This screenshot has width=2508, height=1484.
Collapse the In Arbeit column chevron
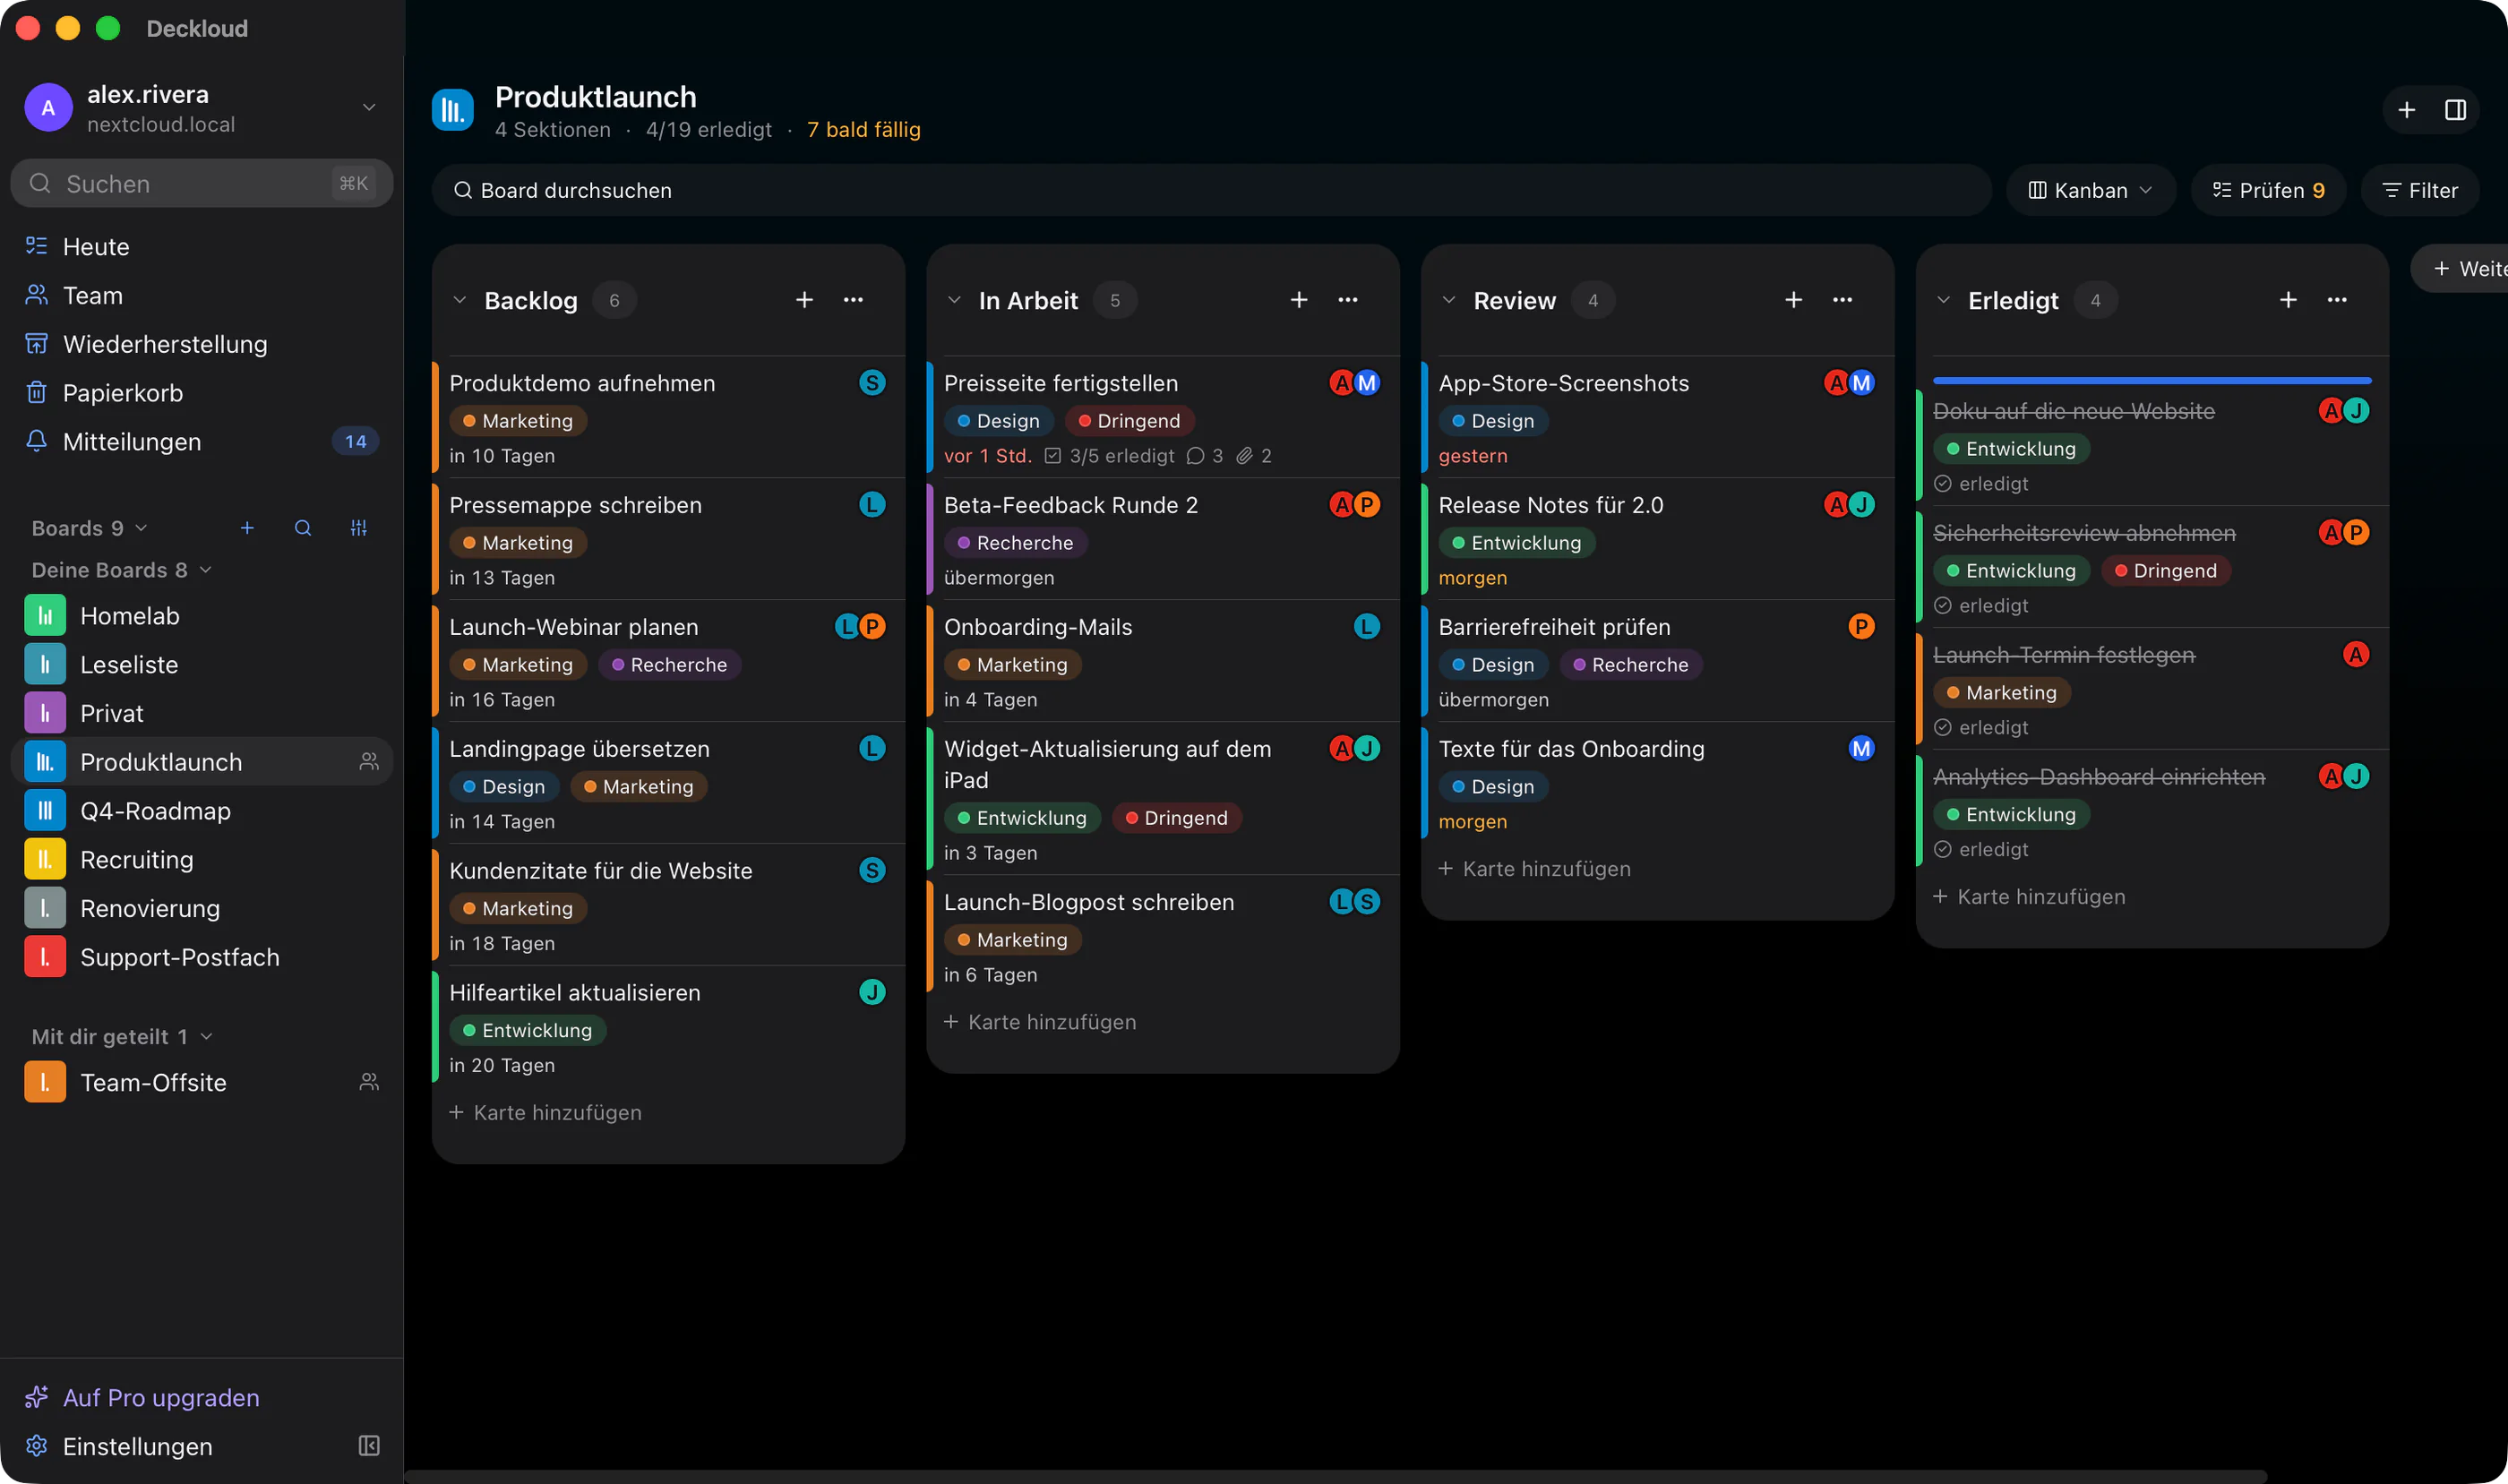[x=954, y=300]
